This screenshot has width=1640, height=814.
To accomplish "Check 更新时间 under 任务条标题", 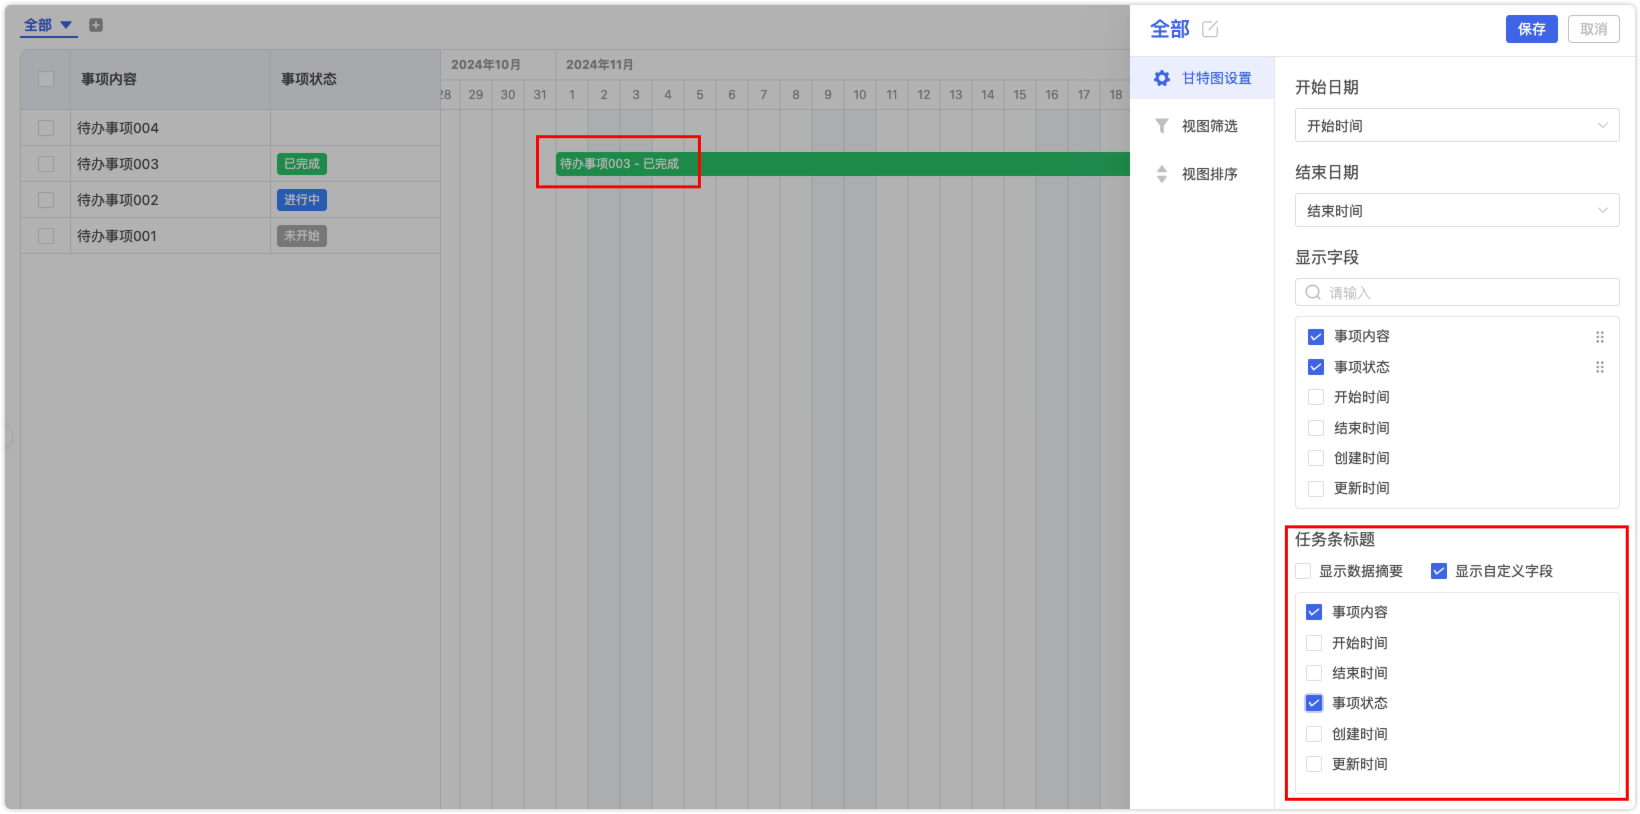I will coord(1314,764).
